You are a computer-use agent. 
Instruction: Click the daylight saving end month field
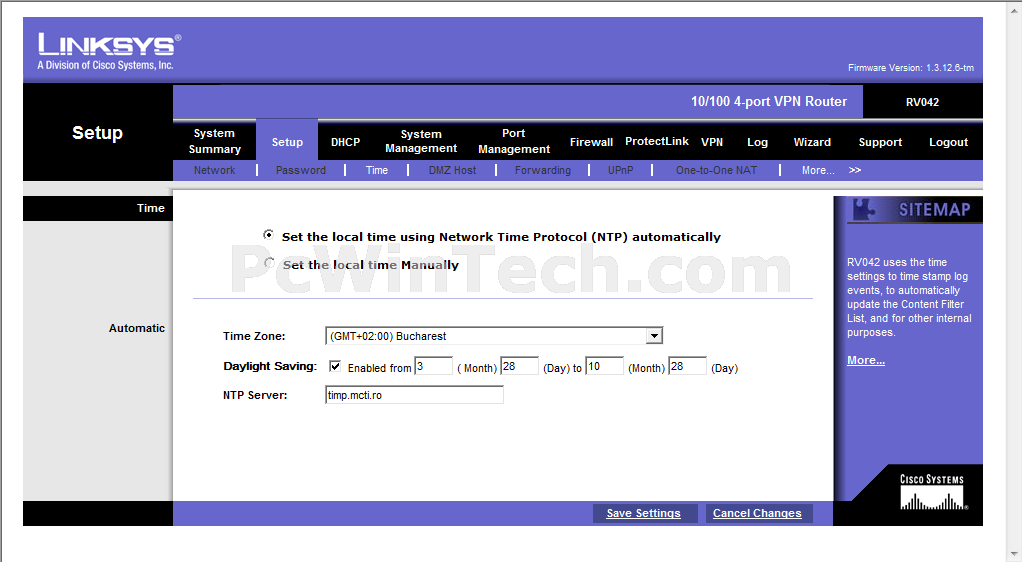604,366
